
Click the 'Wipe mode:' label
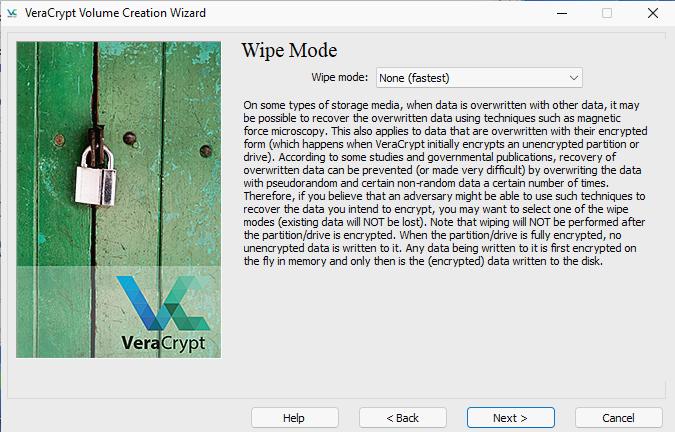(340, 77)
